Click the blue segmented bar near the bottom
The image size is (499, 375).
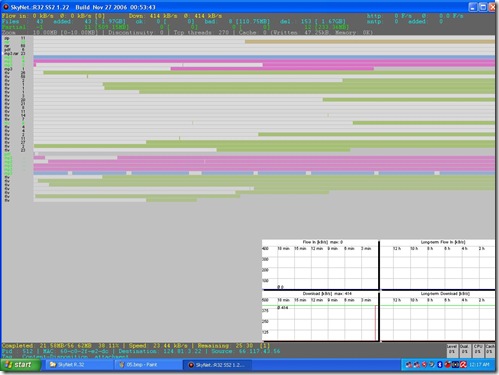(264, 173)
